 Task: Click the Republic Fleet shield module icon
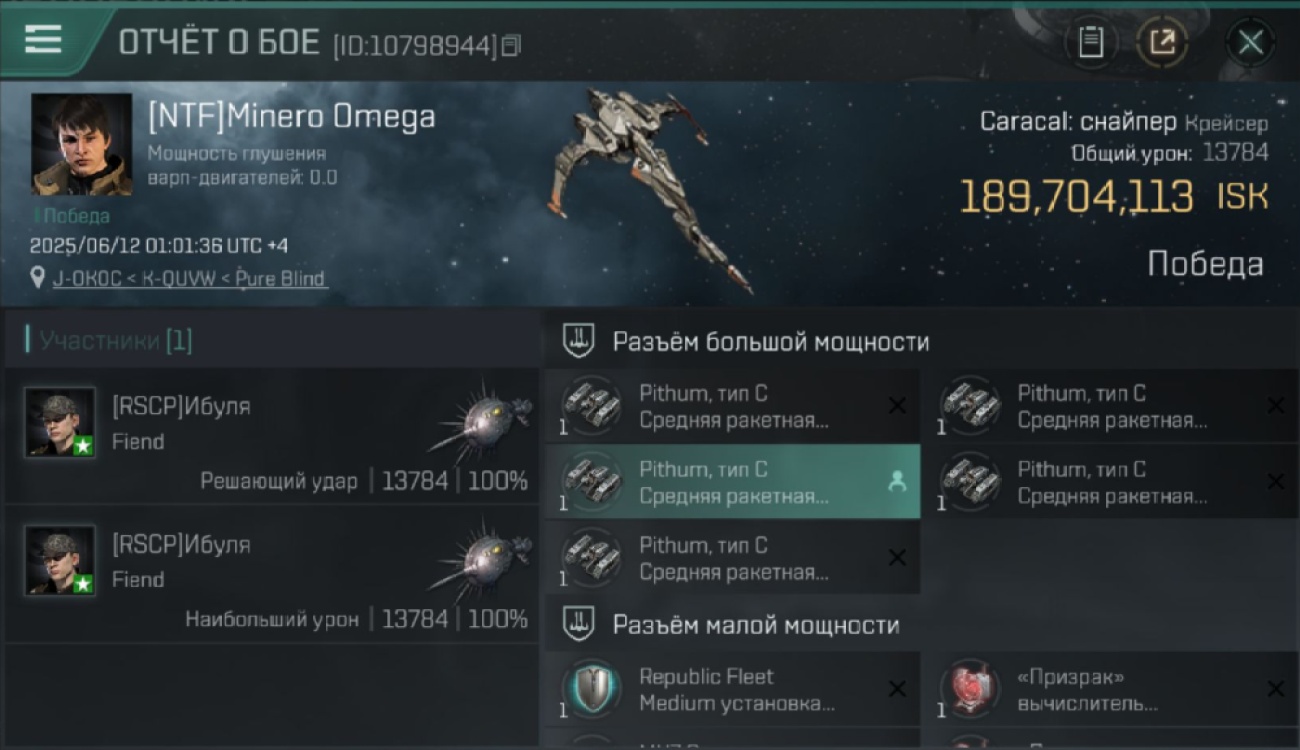click(591, 689)
